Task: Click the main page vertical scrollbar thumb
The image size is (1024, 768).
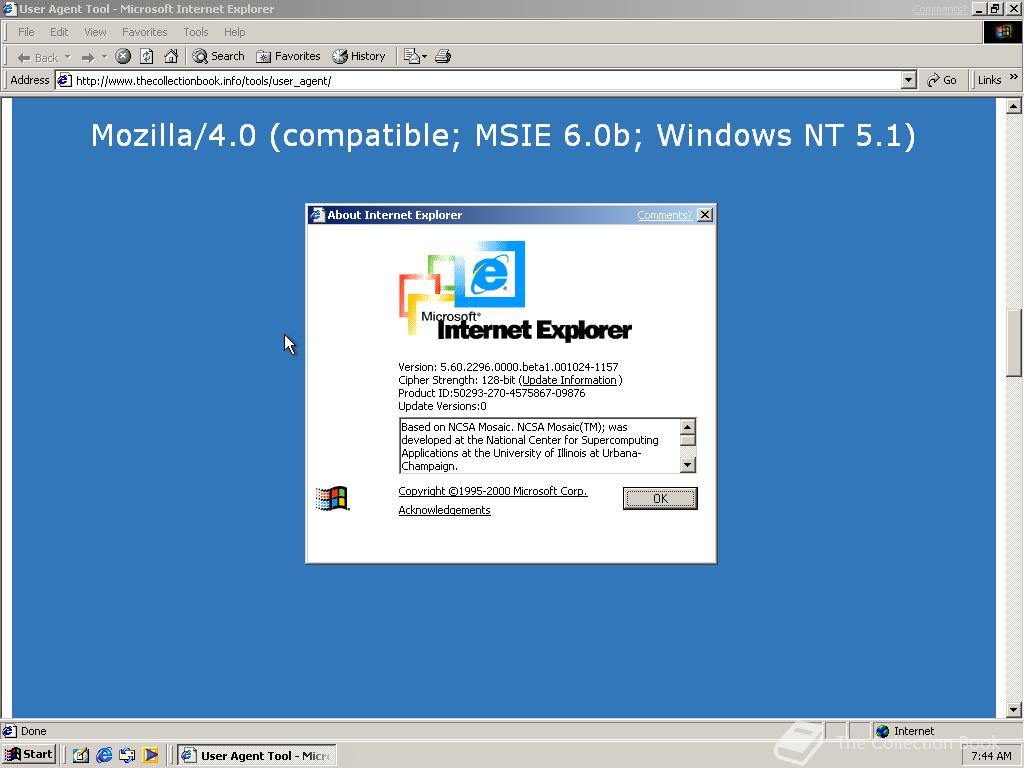Action: (1014, 343)
